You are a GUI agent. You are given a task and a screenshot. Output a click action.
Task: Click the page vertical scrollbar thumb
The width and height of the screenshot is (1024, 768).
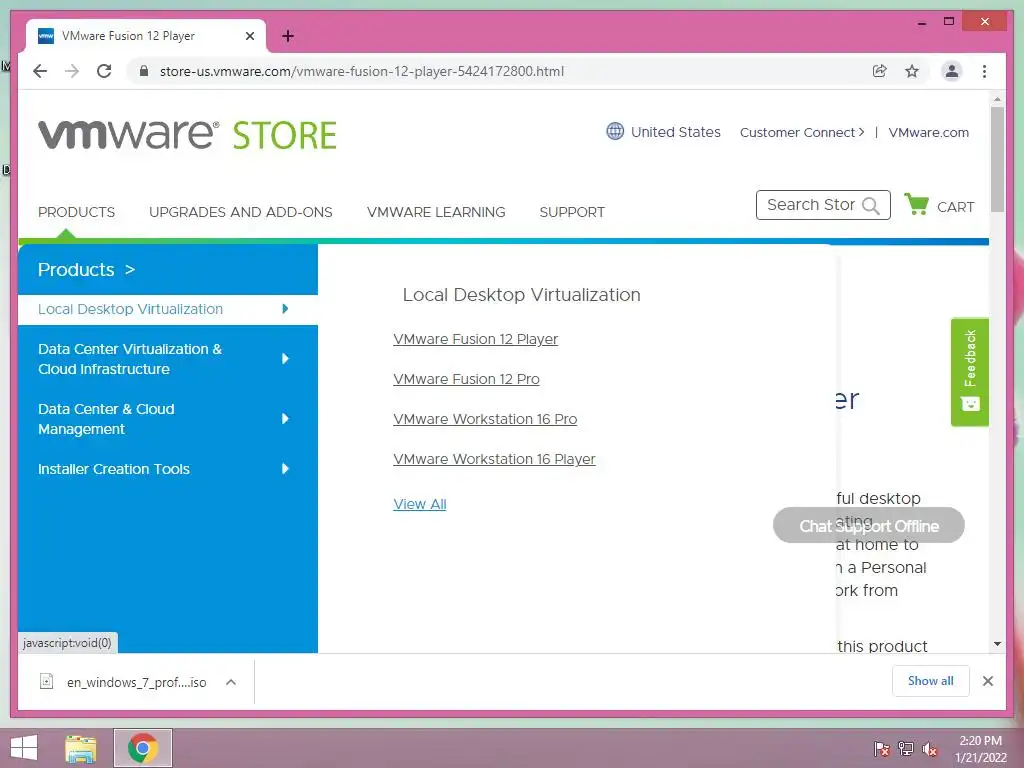(x=997, y=159)
